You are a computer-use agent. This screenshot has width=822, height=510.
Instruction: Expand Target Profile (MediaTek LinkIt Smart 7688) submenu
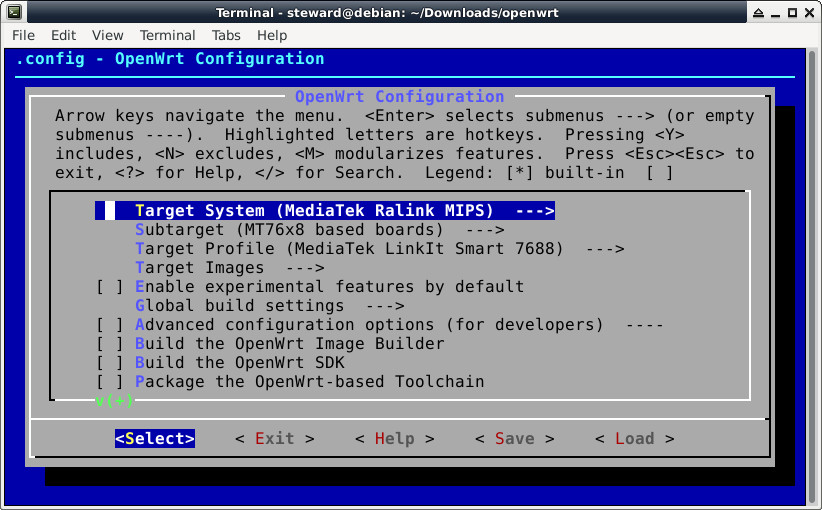[380, 248]
